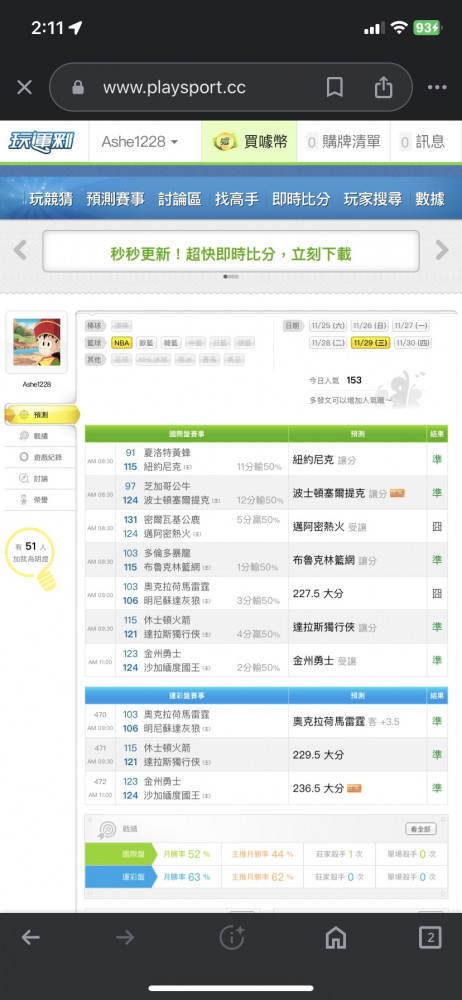Go back with the browser back arrow

click(x=31, y=937)
